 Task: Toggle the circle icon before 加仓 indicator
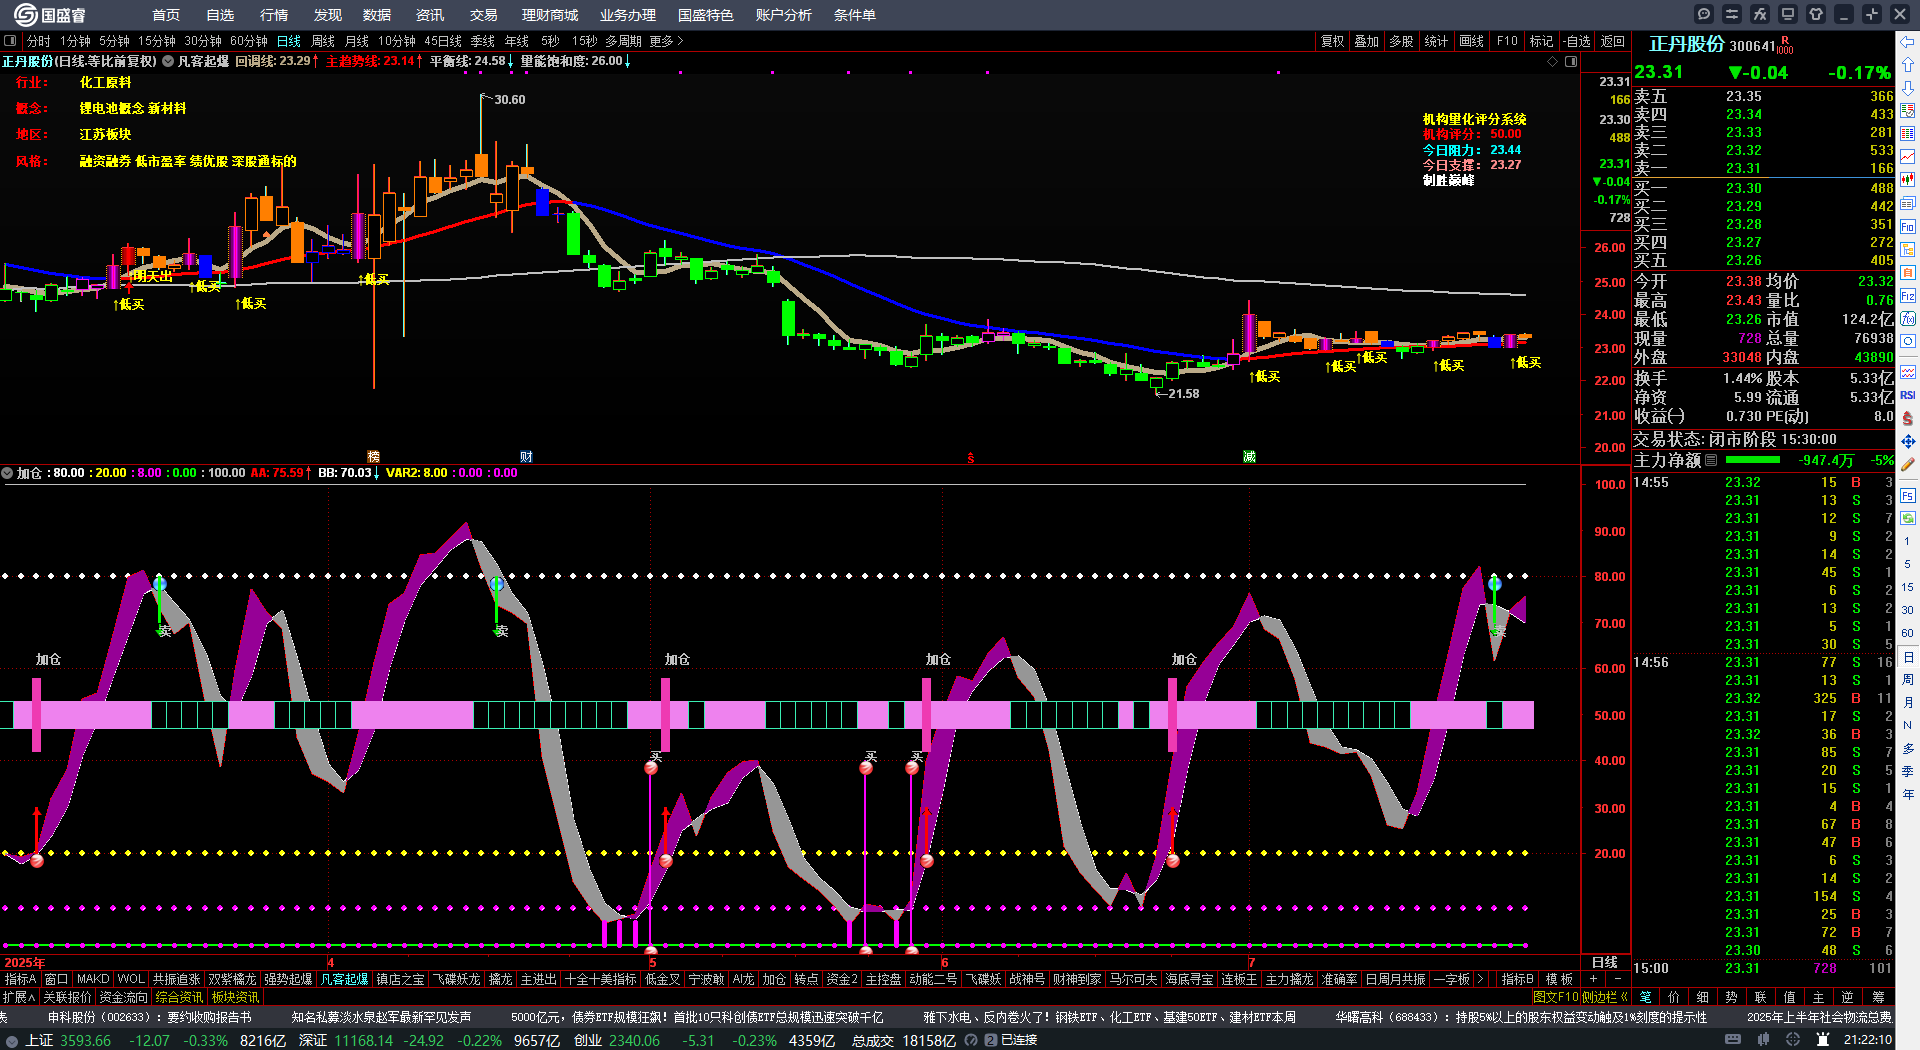[7, 473]
